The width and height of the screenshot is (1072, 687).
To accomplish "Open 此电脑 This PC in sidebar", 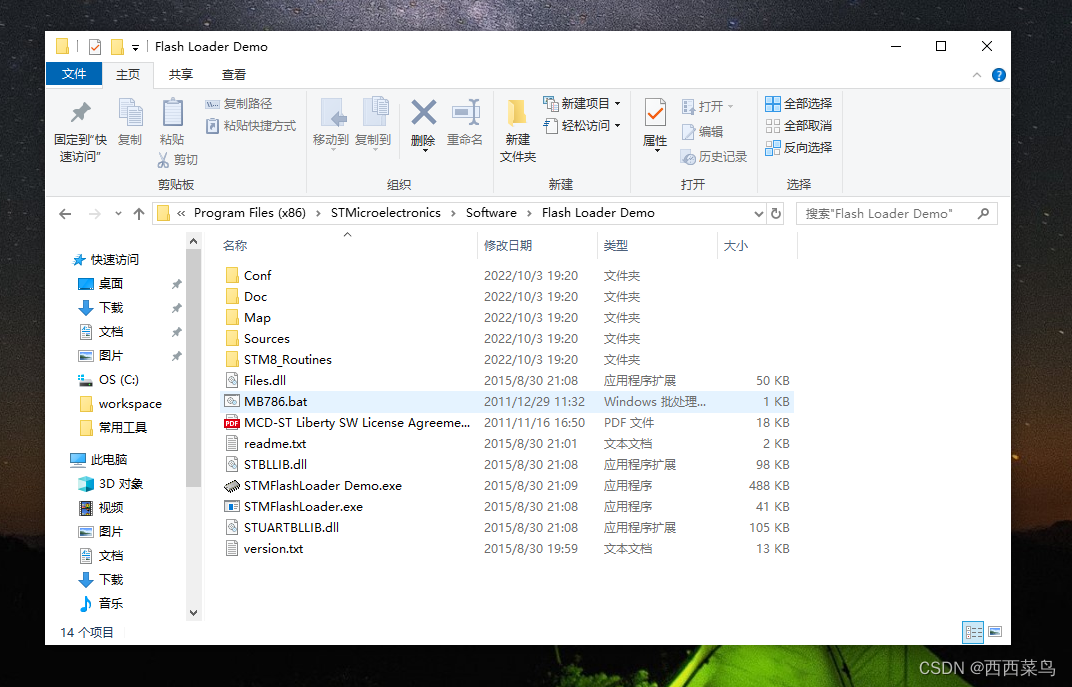I will coord(99,460).
